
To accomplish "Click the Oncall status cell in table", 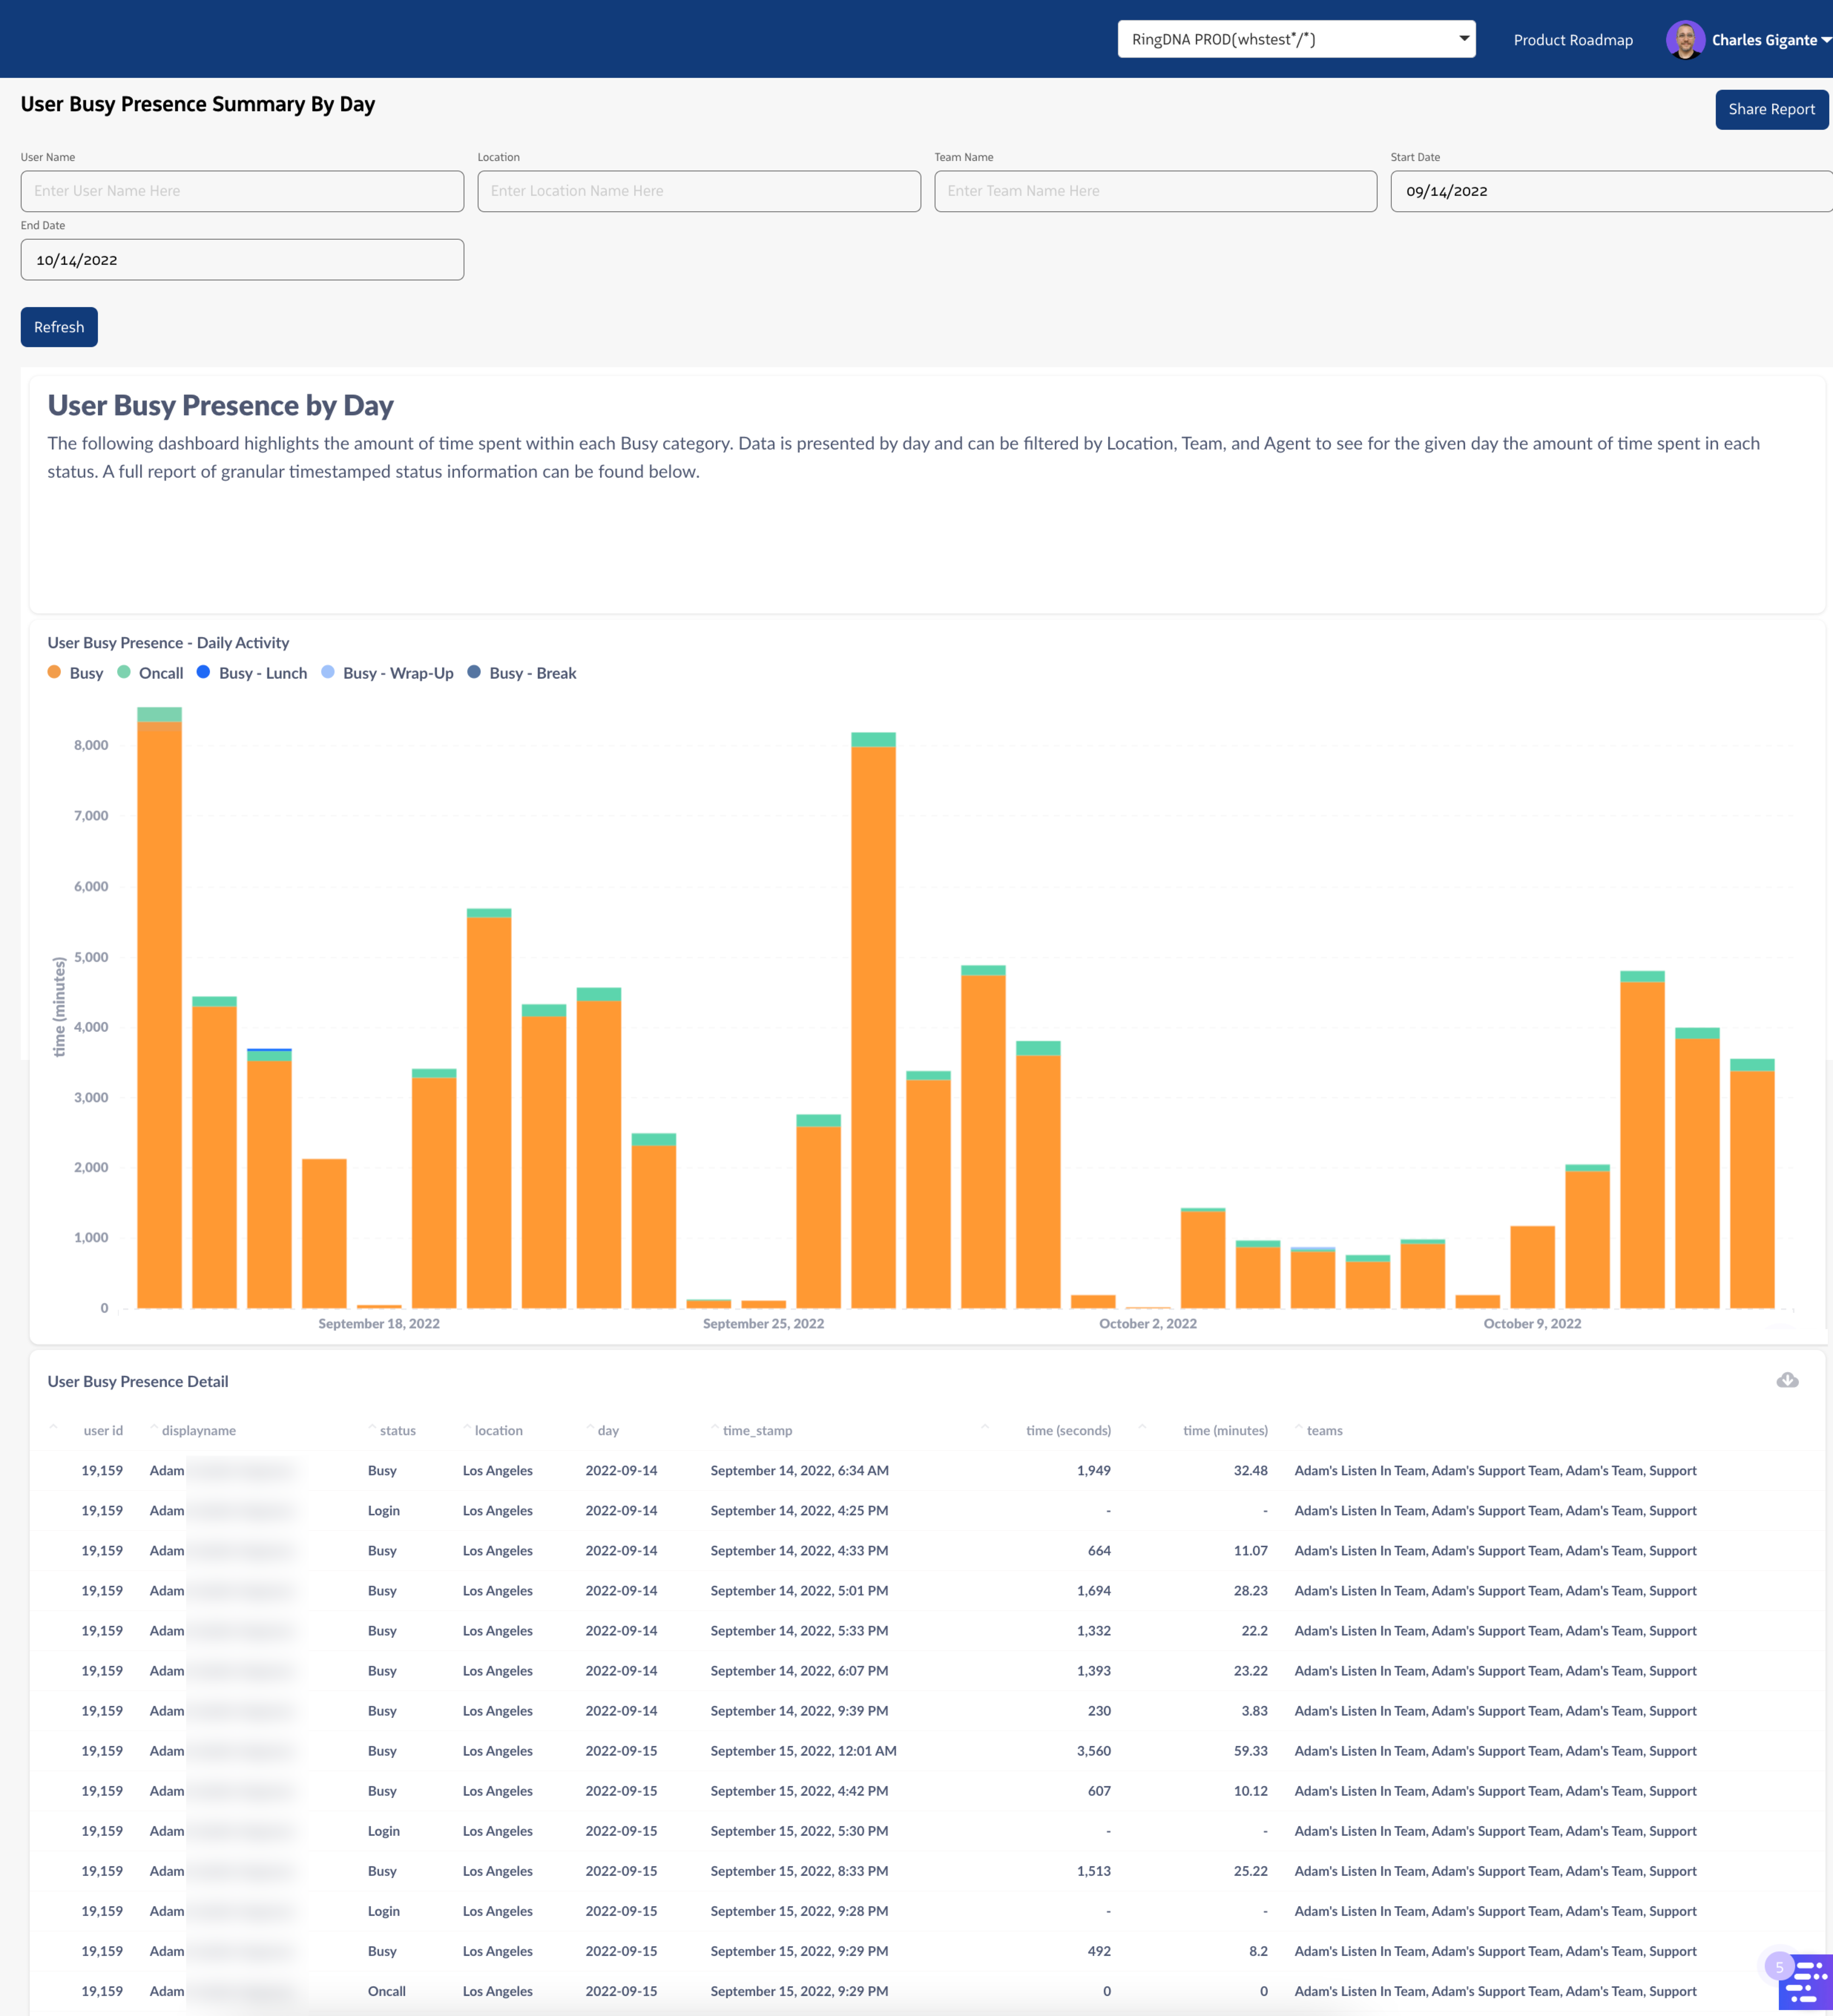I will click(x=386, y=1991).
